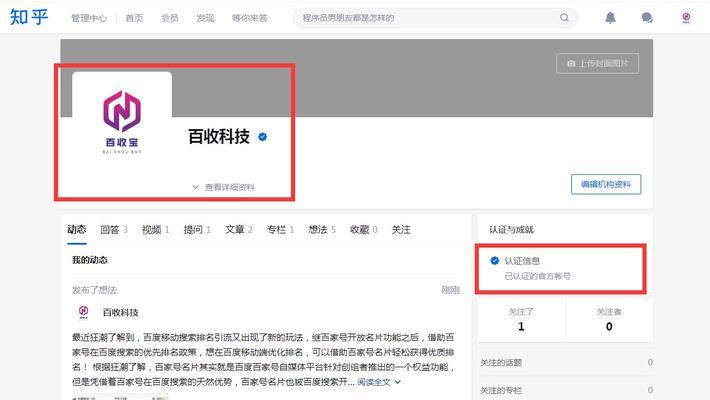Switch to the 专栏 tab
This screenshot has width=710, height=400.
point(280,230)
